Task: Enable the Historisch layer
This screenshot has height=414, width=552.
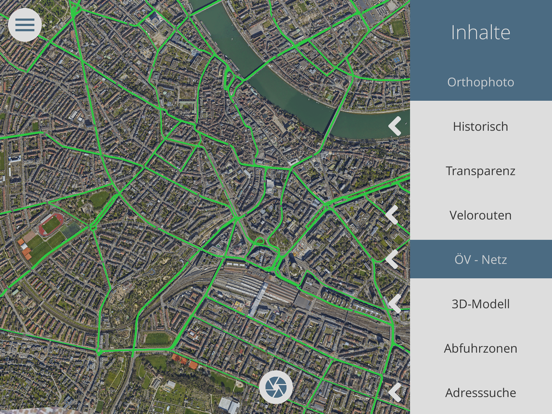Action: tap(481, 126)
